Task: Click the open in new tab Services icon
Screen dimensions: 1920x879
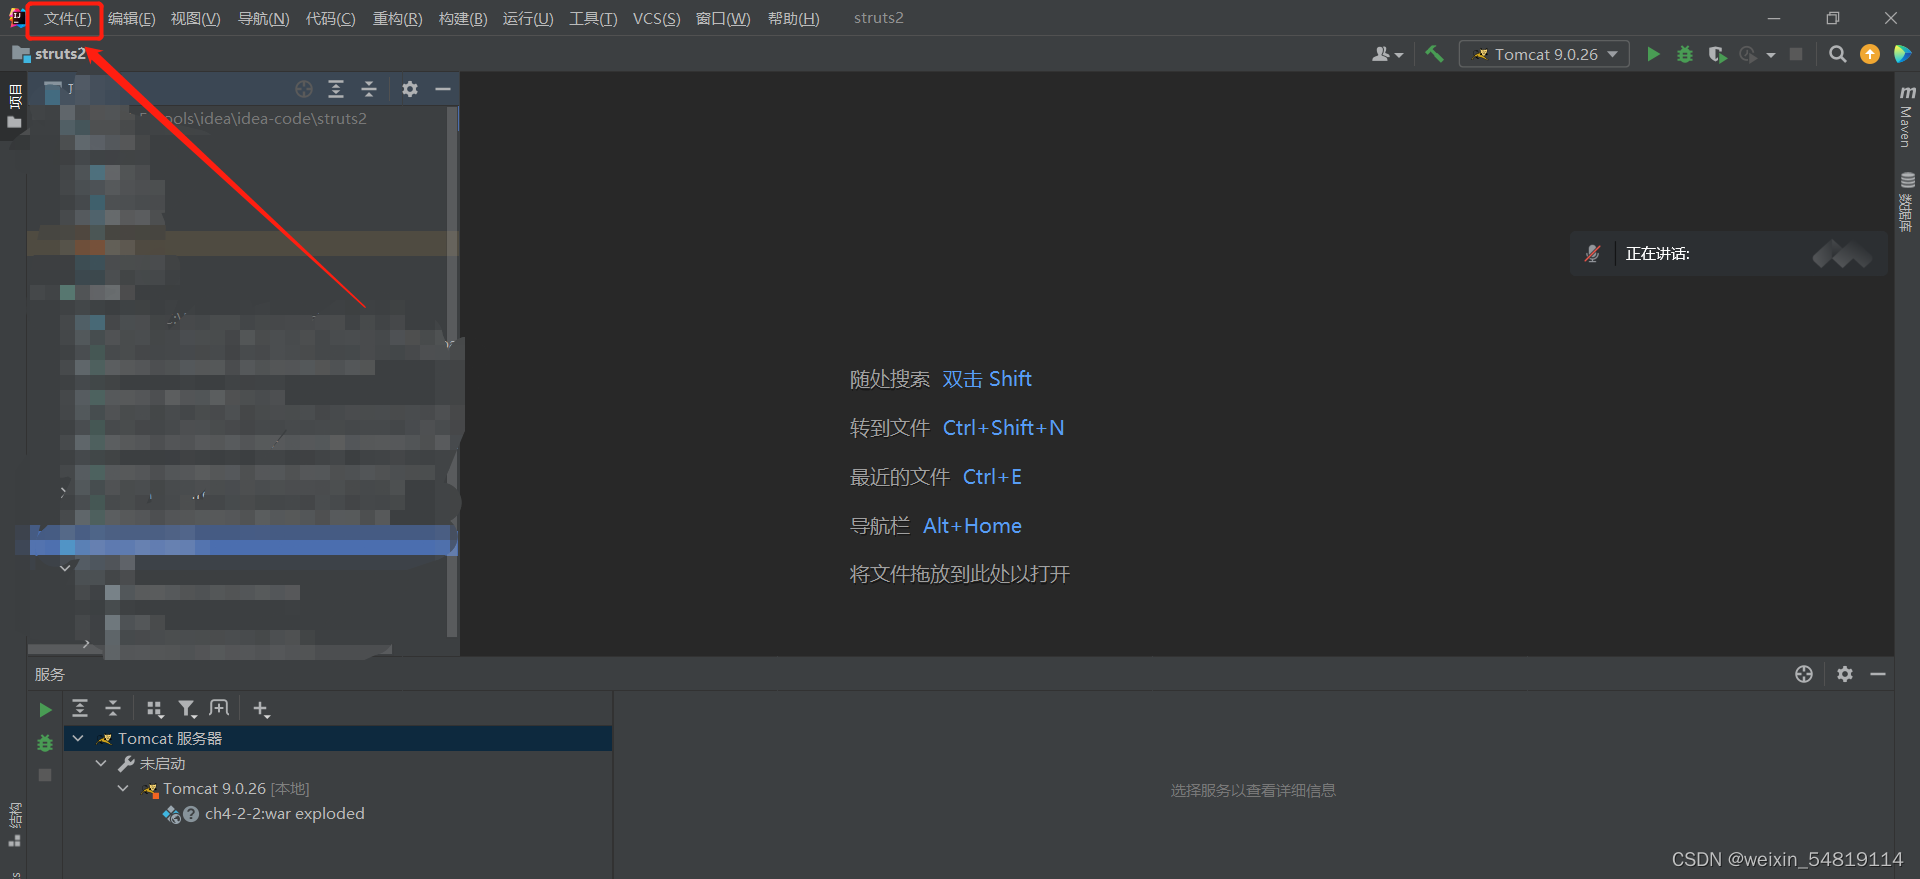Action: 219,708
